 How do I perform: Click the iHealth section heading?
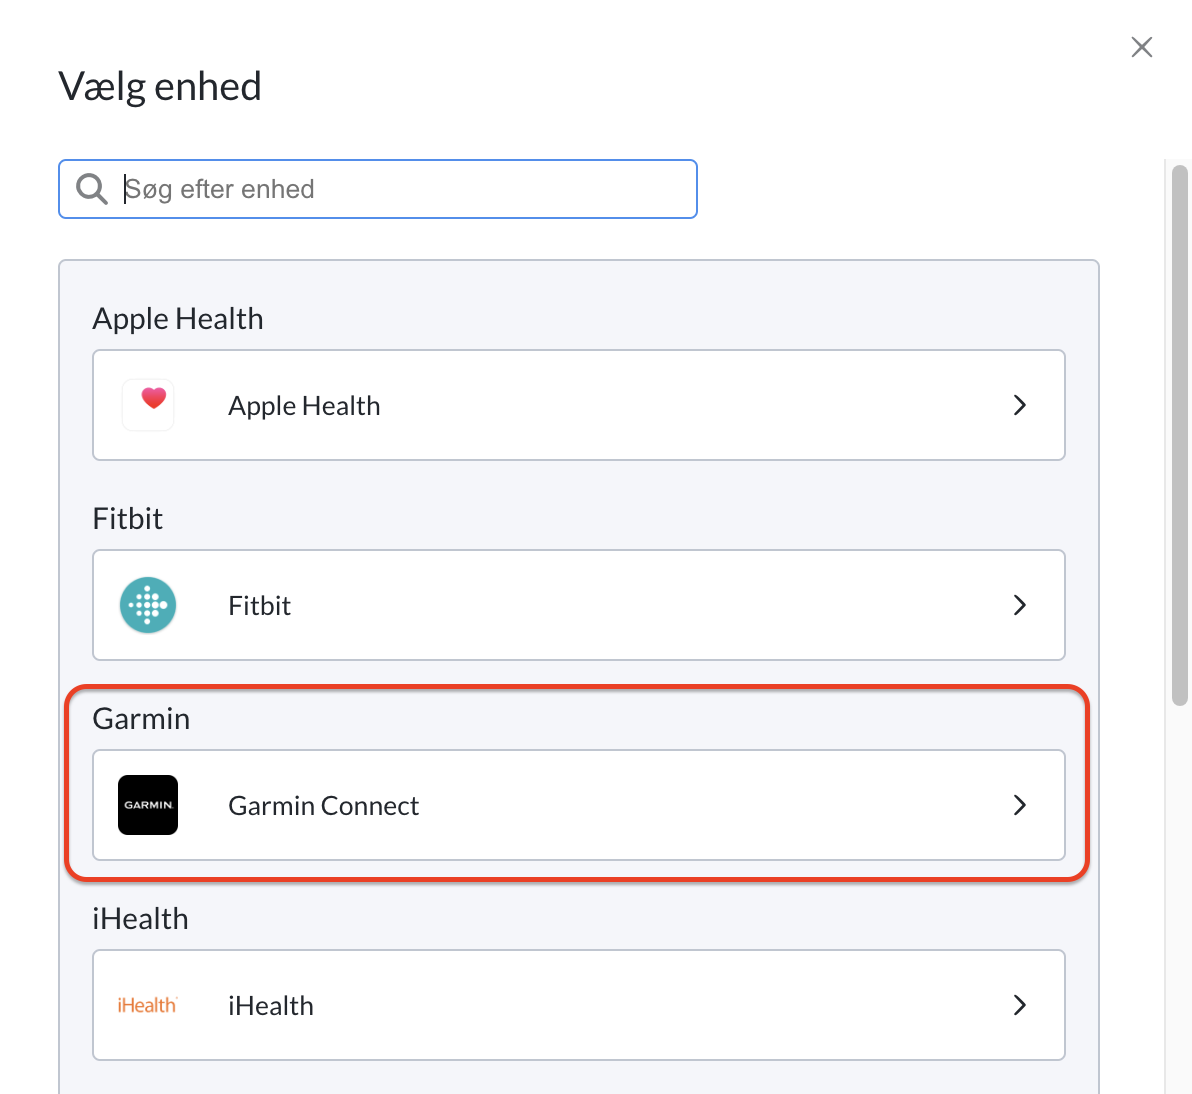141,918
